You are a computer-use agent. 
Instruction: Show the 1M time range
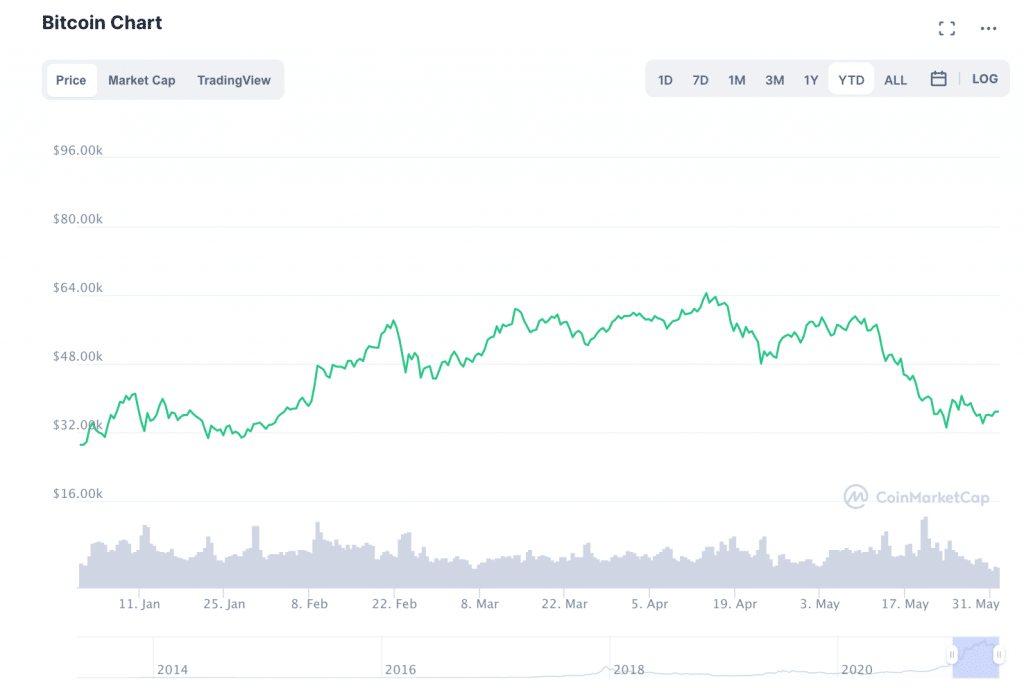point(737,80)
